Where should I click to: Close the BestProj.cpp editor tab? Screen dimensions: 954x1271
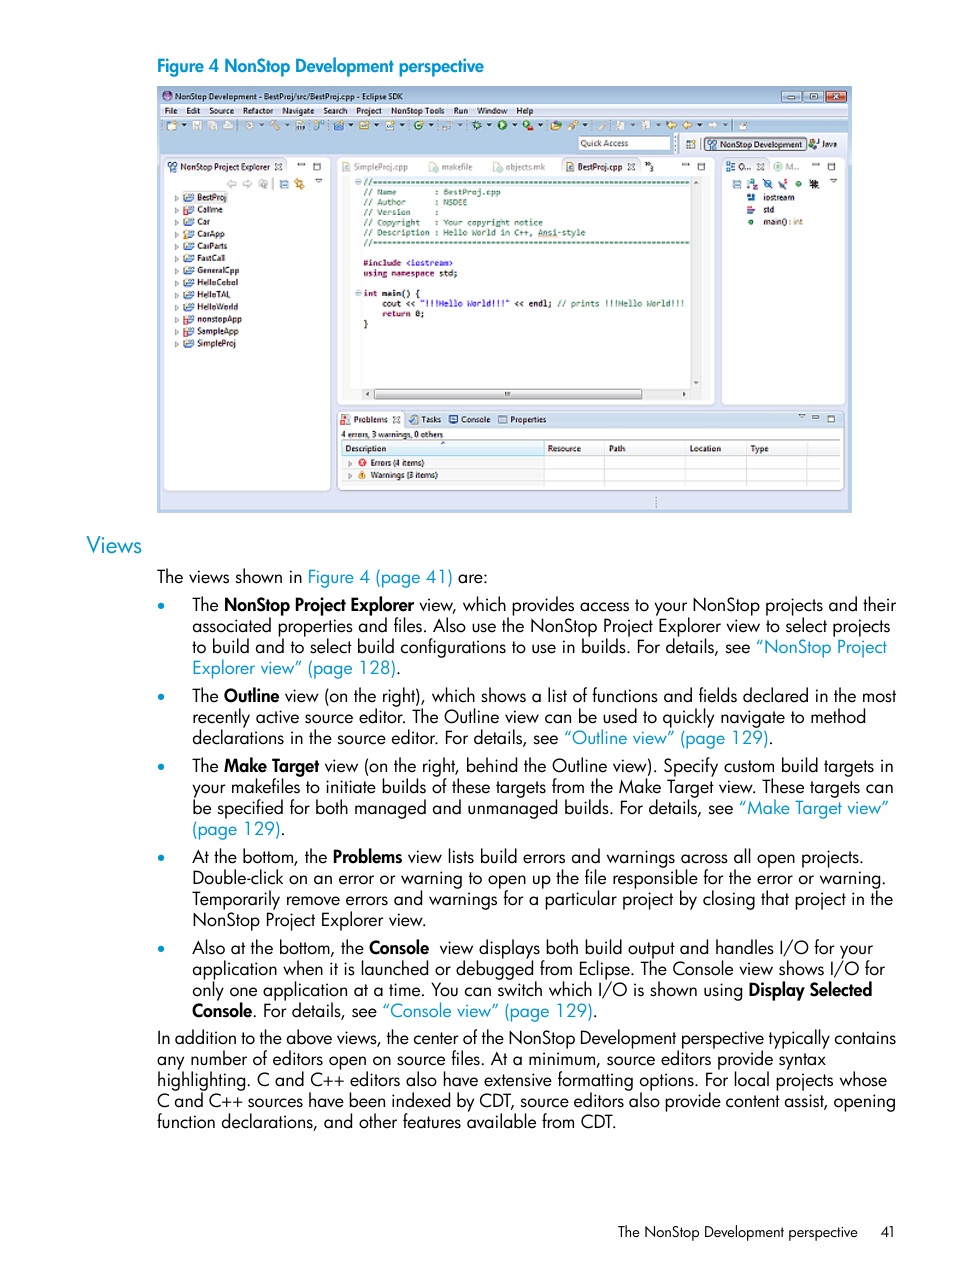point(631,167)
